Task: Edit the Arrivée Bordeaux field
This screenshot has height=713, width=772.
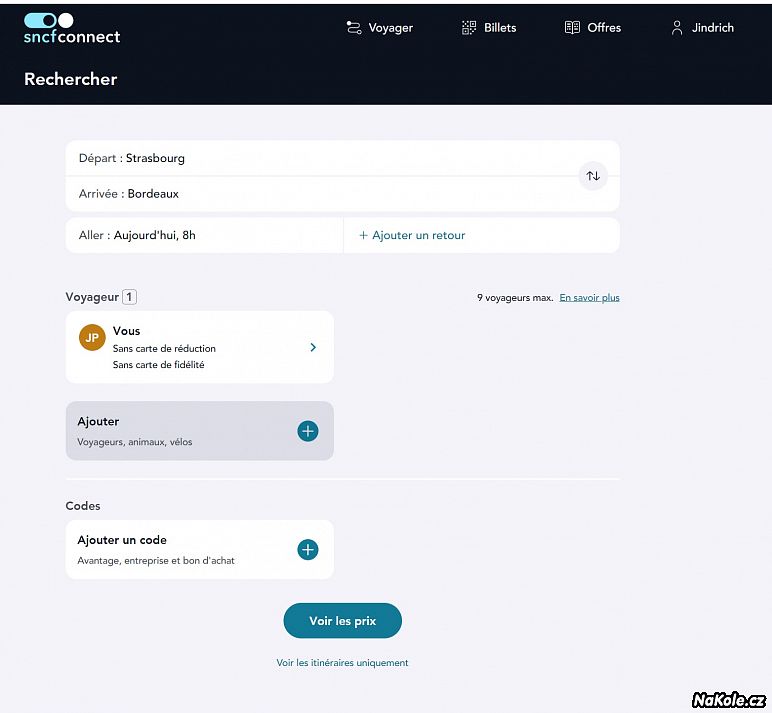Action: click(x=320, y=194)
